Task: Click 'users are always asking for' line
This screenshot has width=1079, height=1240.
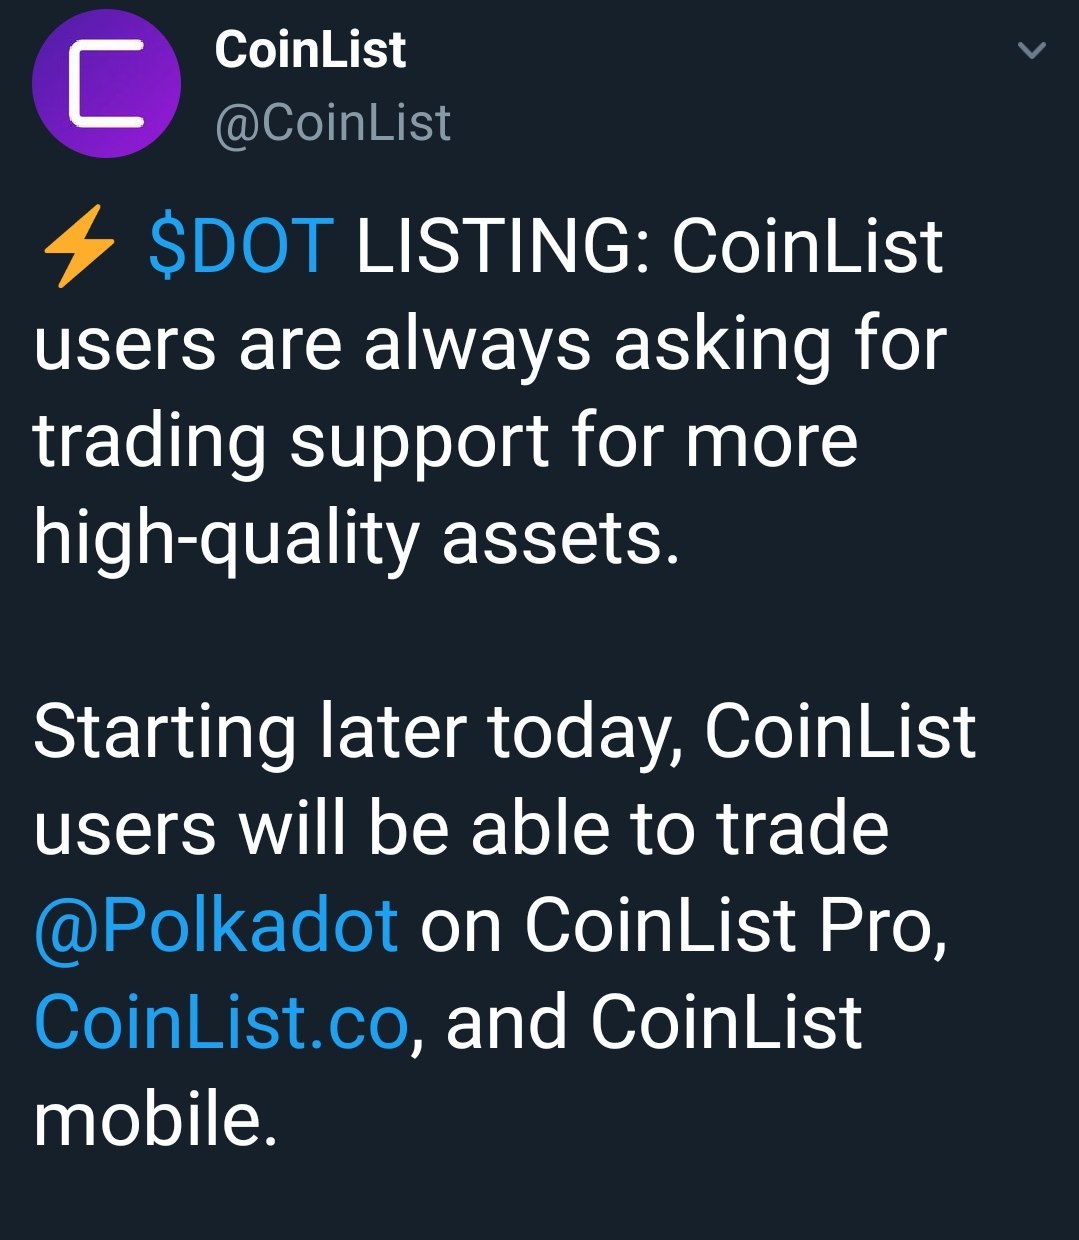Action: click(x=490, y=343)
